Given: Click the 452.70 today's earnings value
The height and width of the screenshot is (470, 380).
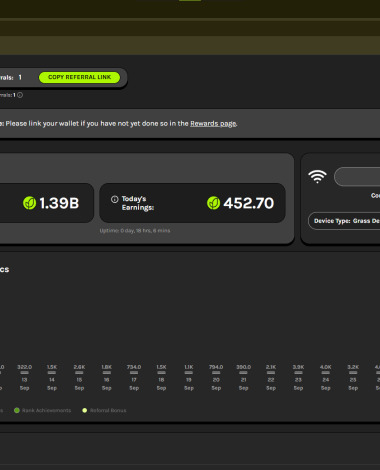Looking at the screenshot, I should click(249, 203).
